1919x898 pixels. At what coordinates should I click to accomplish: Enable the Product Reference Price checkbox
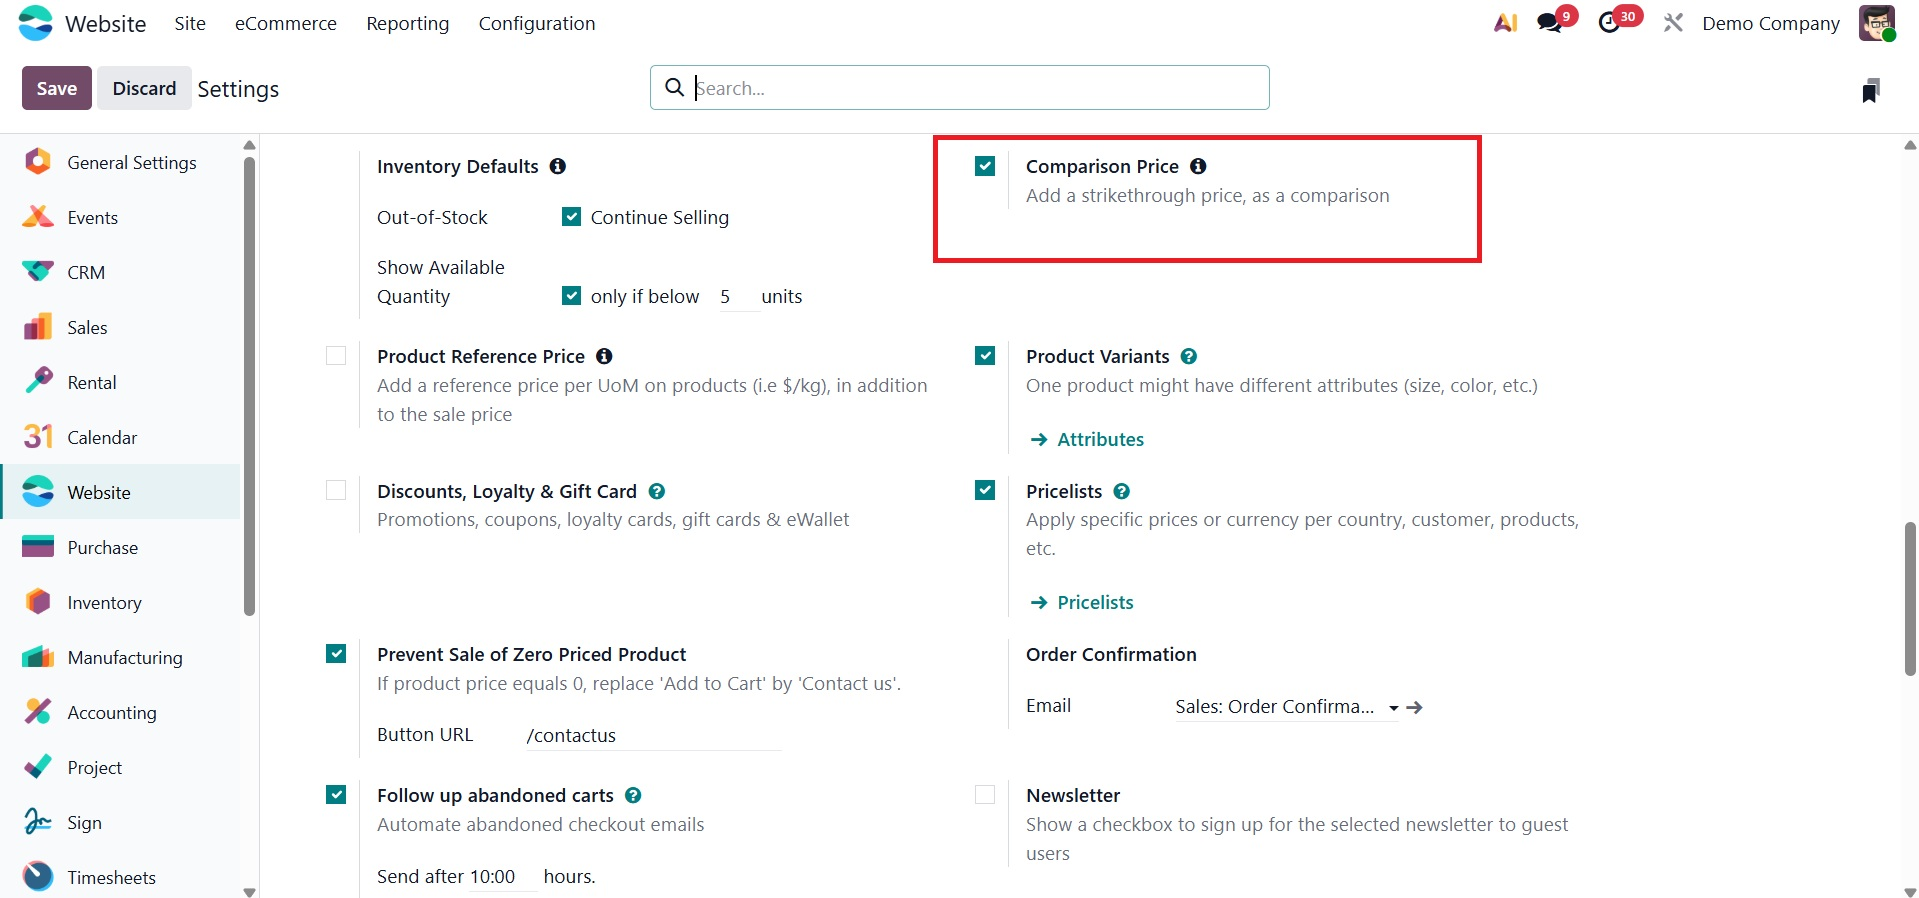pyautogui.click(x=336, y=356)
